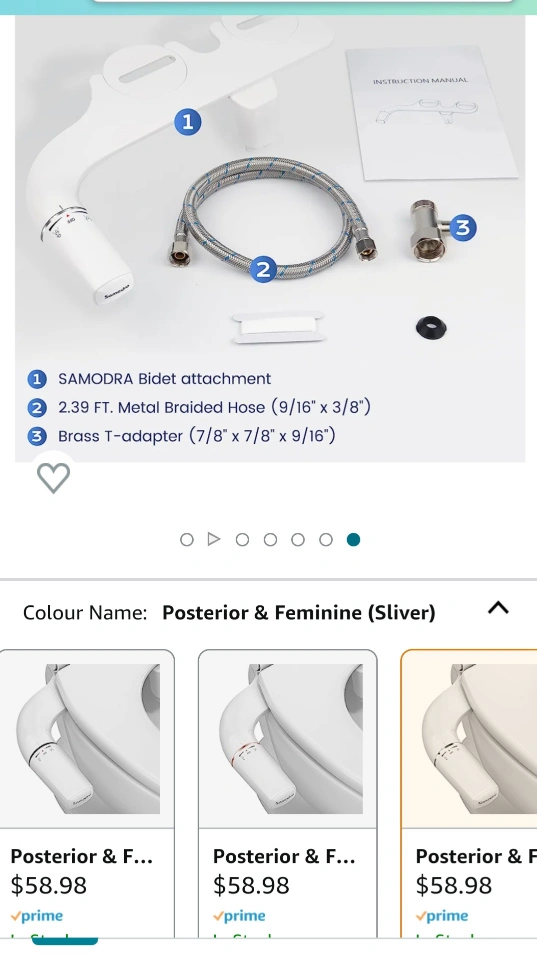The width and height of the screenshot is (537, 954).
Task: Tap the second option's $58.98 price
Action: pos(251,885)
